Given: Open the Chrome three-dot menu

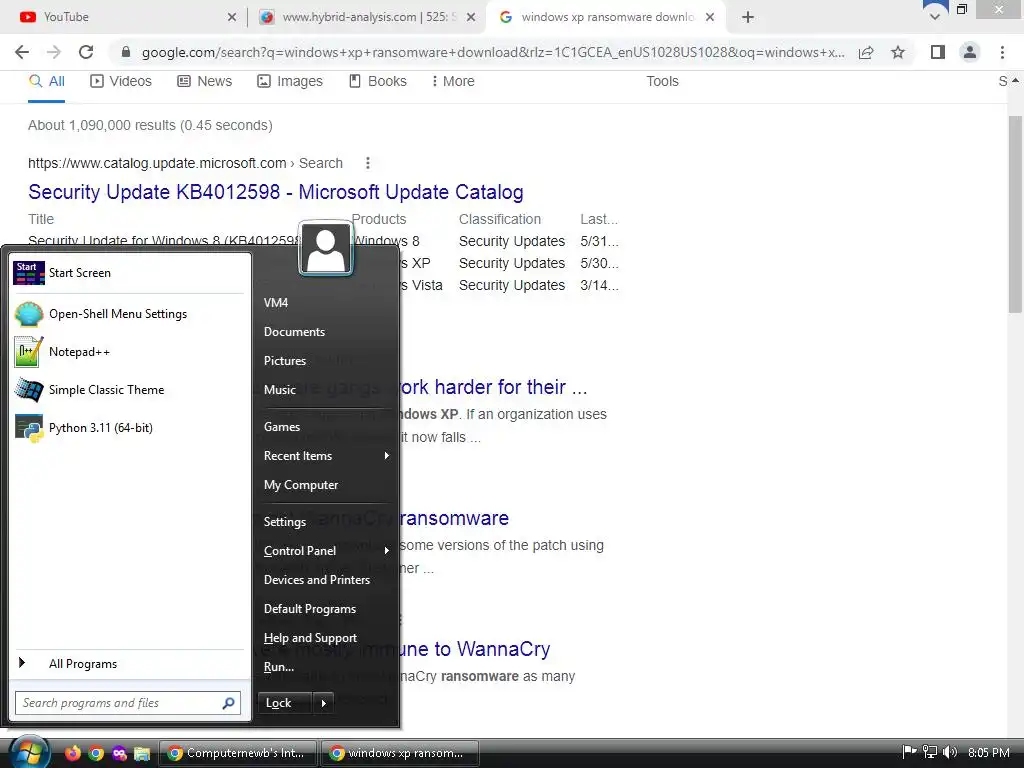Looking at the screenshot, I should tap(1002, 52).
